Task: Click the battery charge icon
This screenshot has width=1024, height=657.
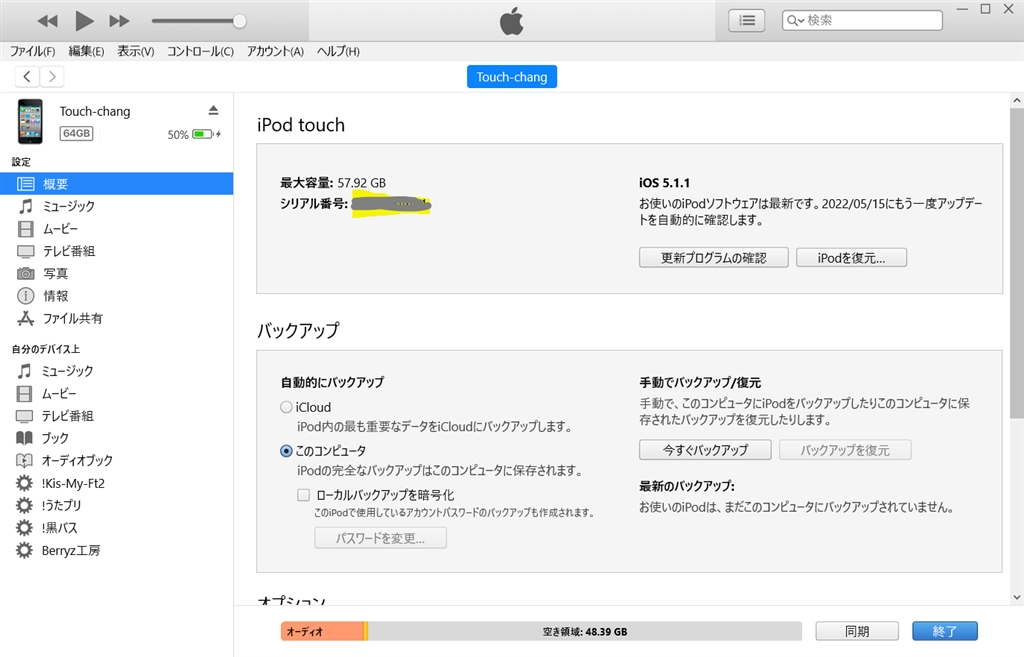Action: (x=204, y=134)
